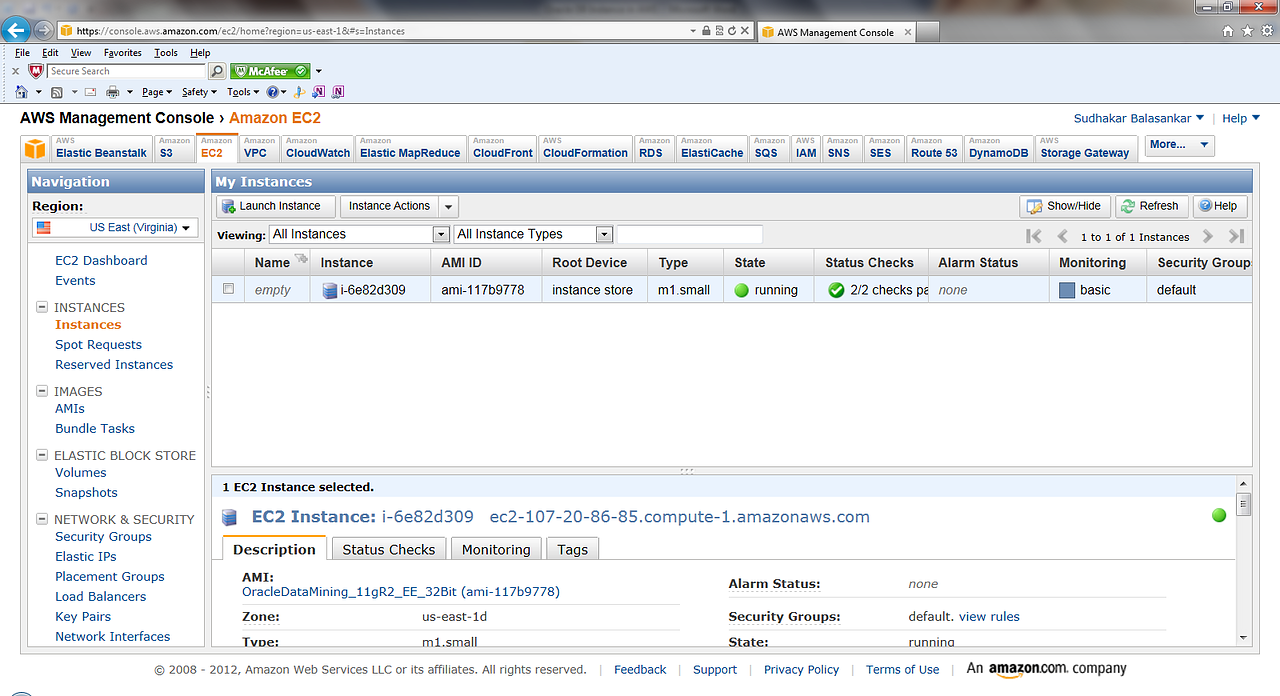Go to first page of instances
1280x696 pixels.
pyautogui.click(x=1034, y=236)
